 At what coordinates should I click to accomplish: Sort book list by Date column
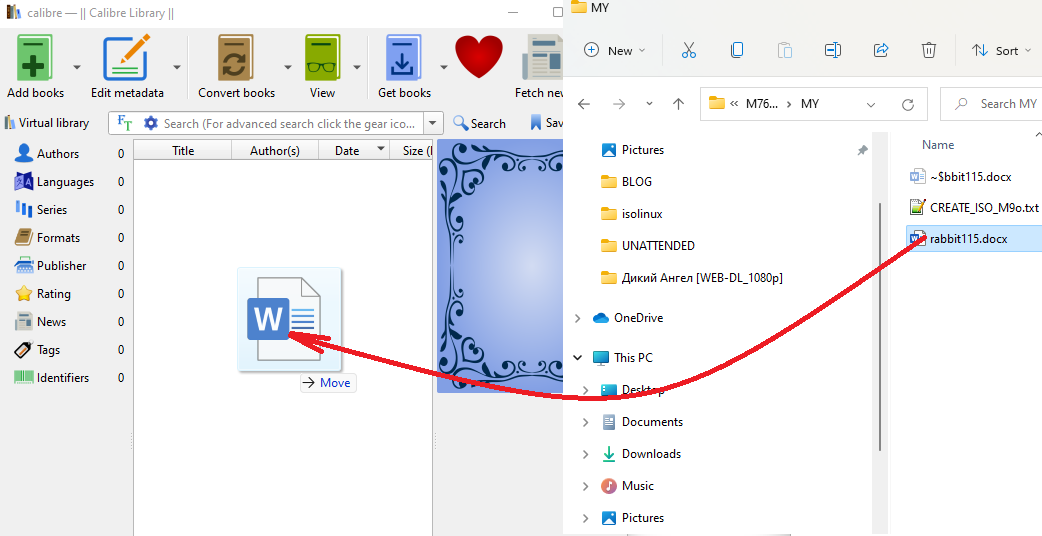(x=353, y=151)
